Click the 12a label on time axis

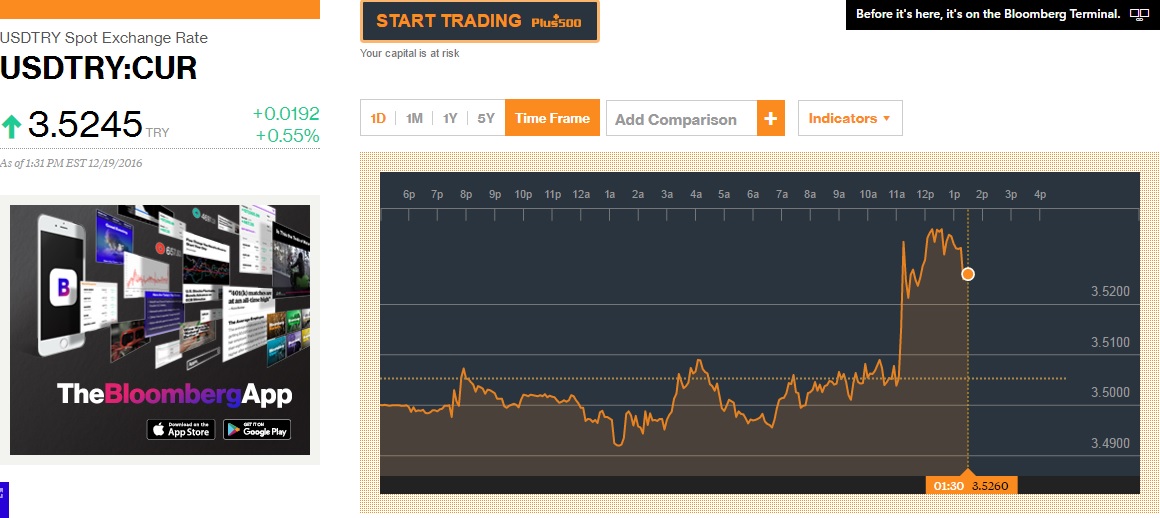pos(581,195)
